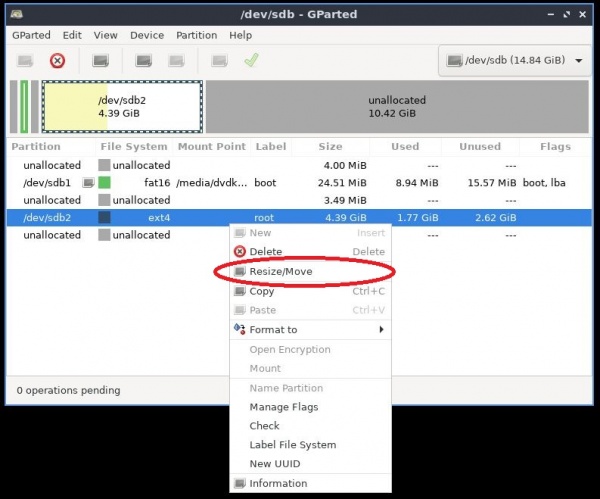Click the unallocated 10.42 GiB disk block

coord(396,107)
